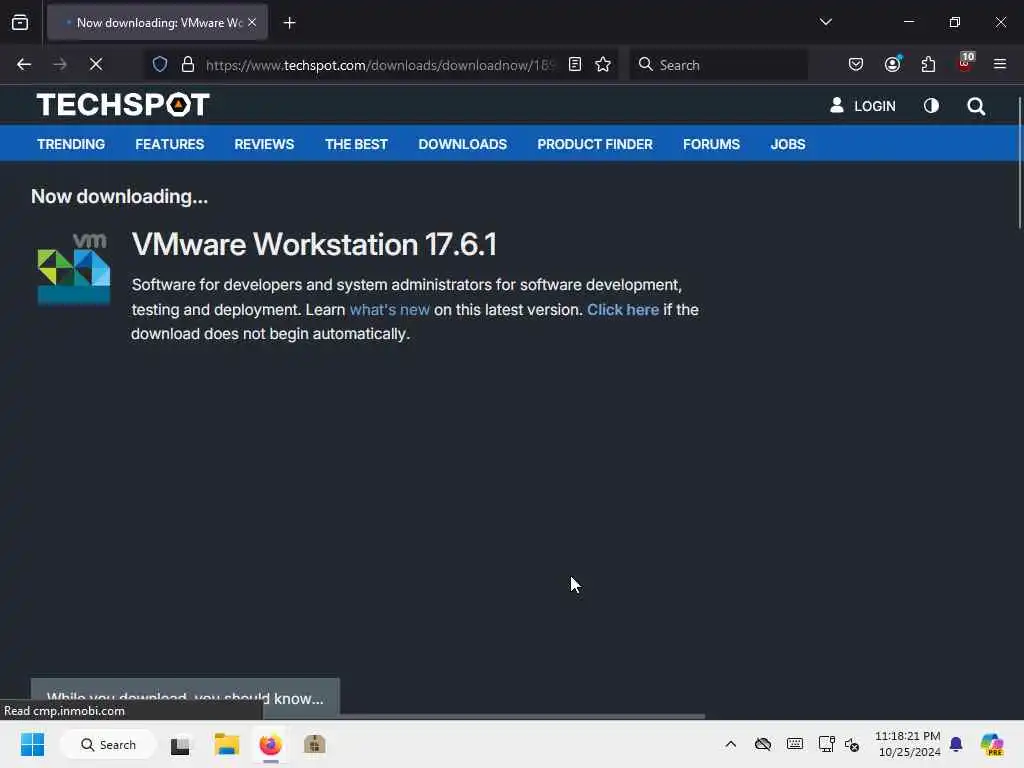
Task: Open Windows taskbar Search box
Action: tap(108, 744)
